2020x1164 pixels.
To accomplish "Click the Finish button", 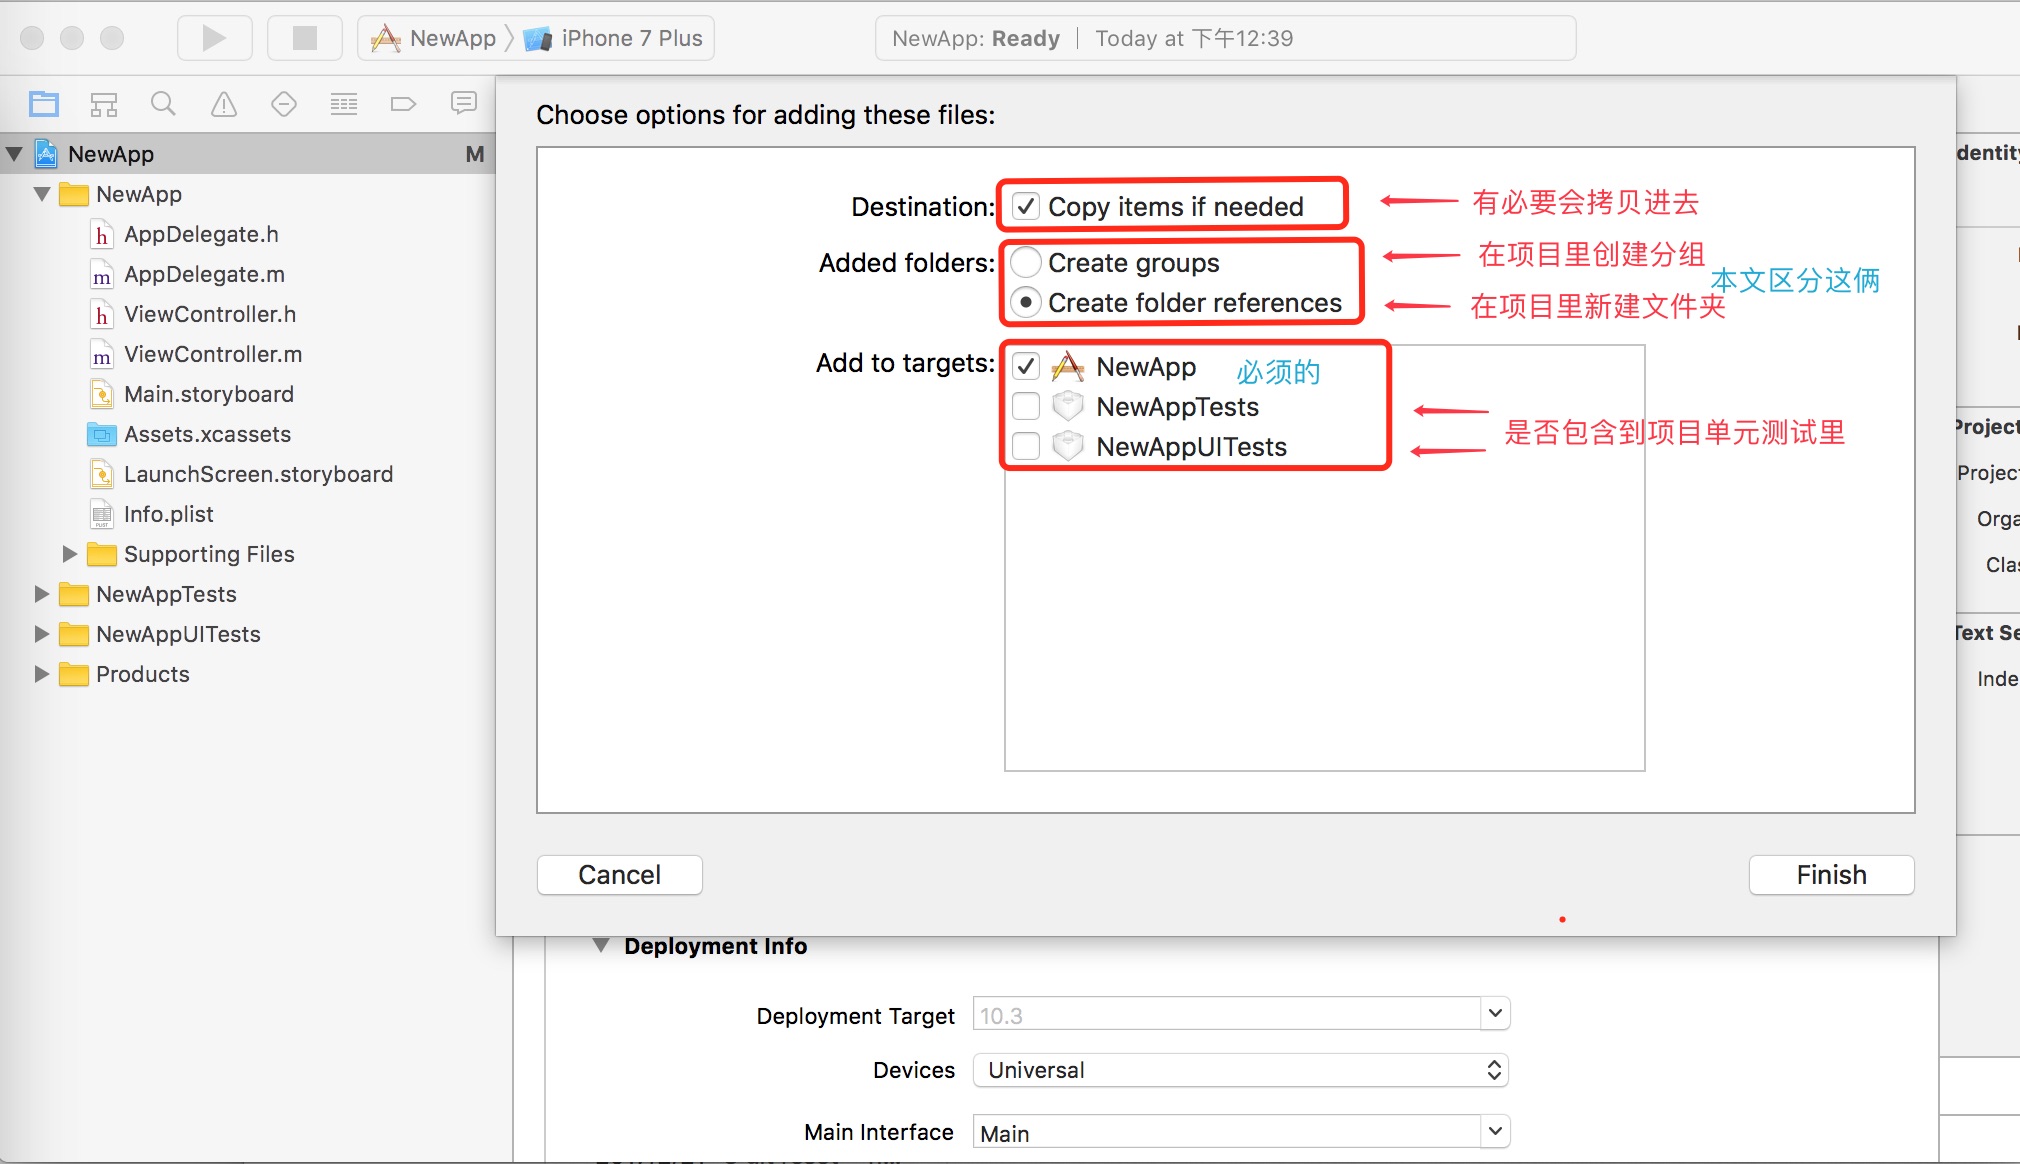I will coord(1830,875).
